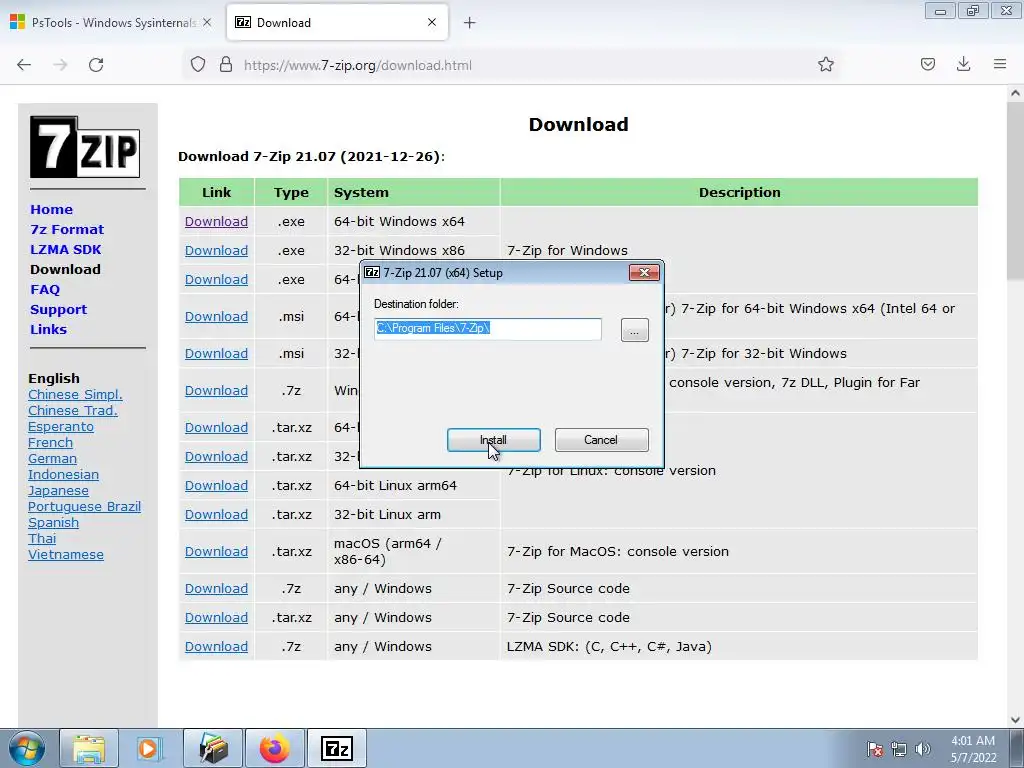Reload the page with refresh icon
This screenshot has width=1024, height=768.
pyautogui.click(x=96, y=65)
